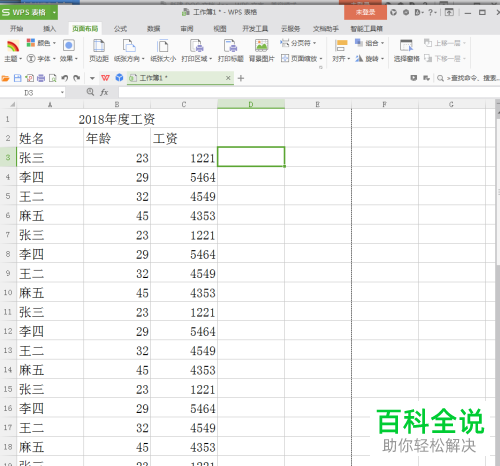
Task: Open the page setup dialog launcher
Action: click(x=321, y=68)
